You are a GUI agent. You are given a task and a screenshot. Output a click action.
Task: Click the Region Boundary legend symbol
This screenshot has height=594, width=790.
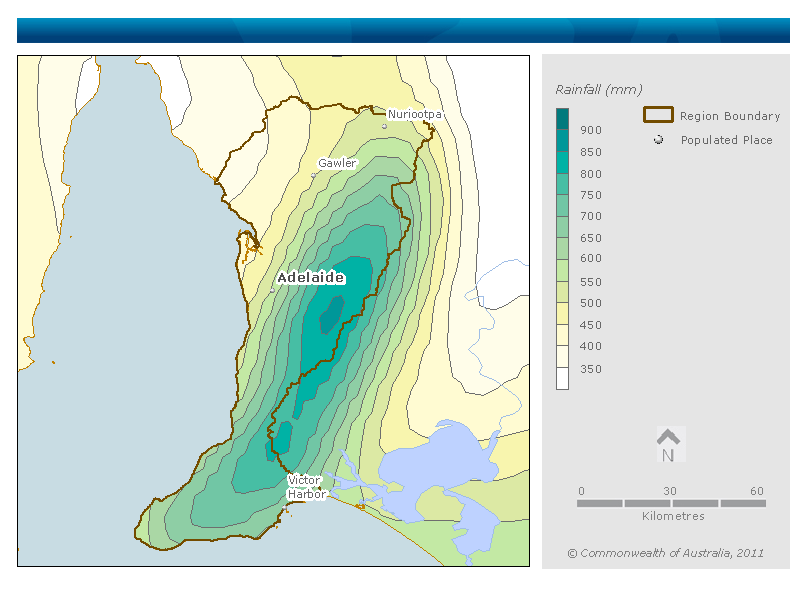658,115
